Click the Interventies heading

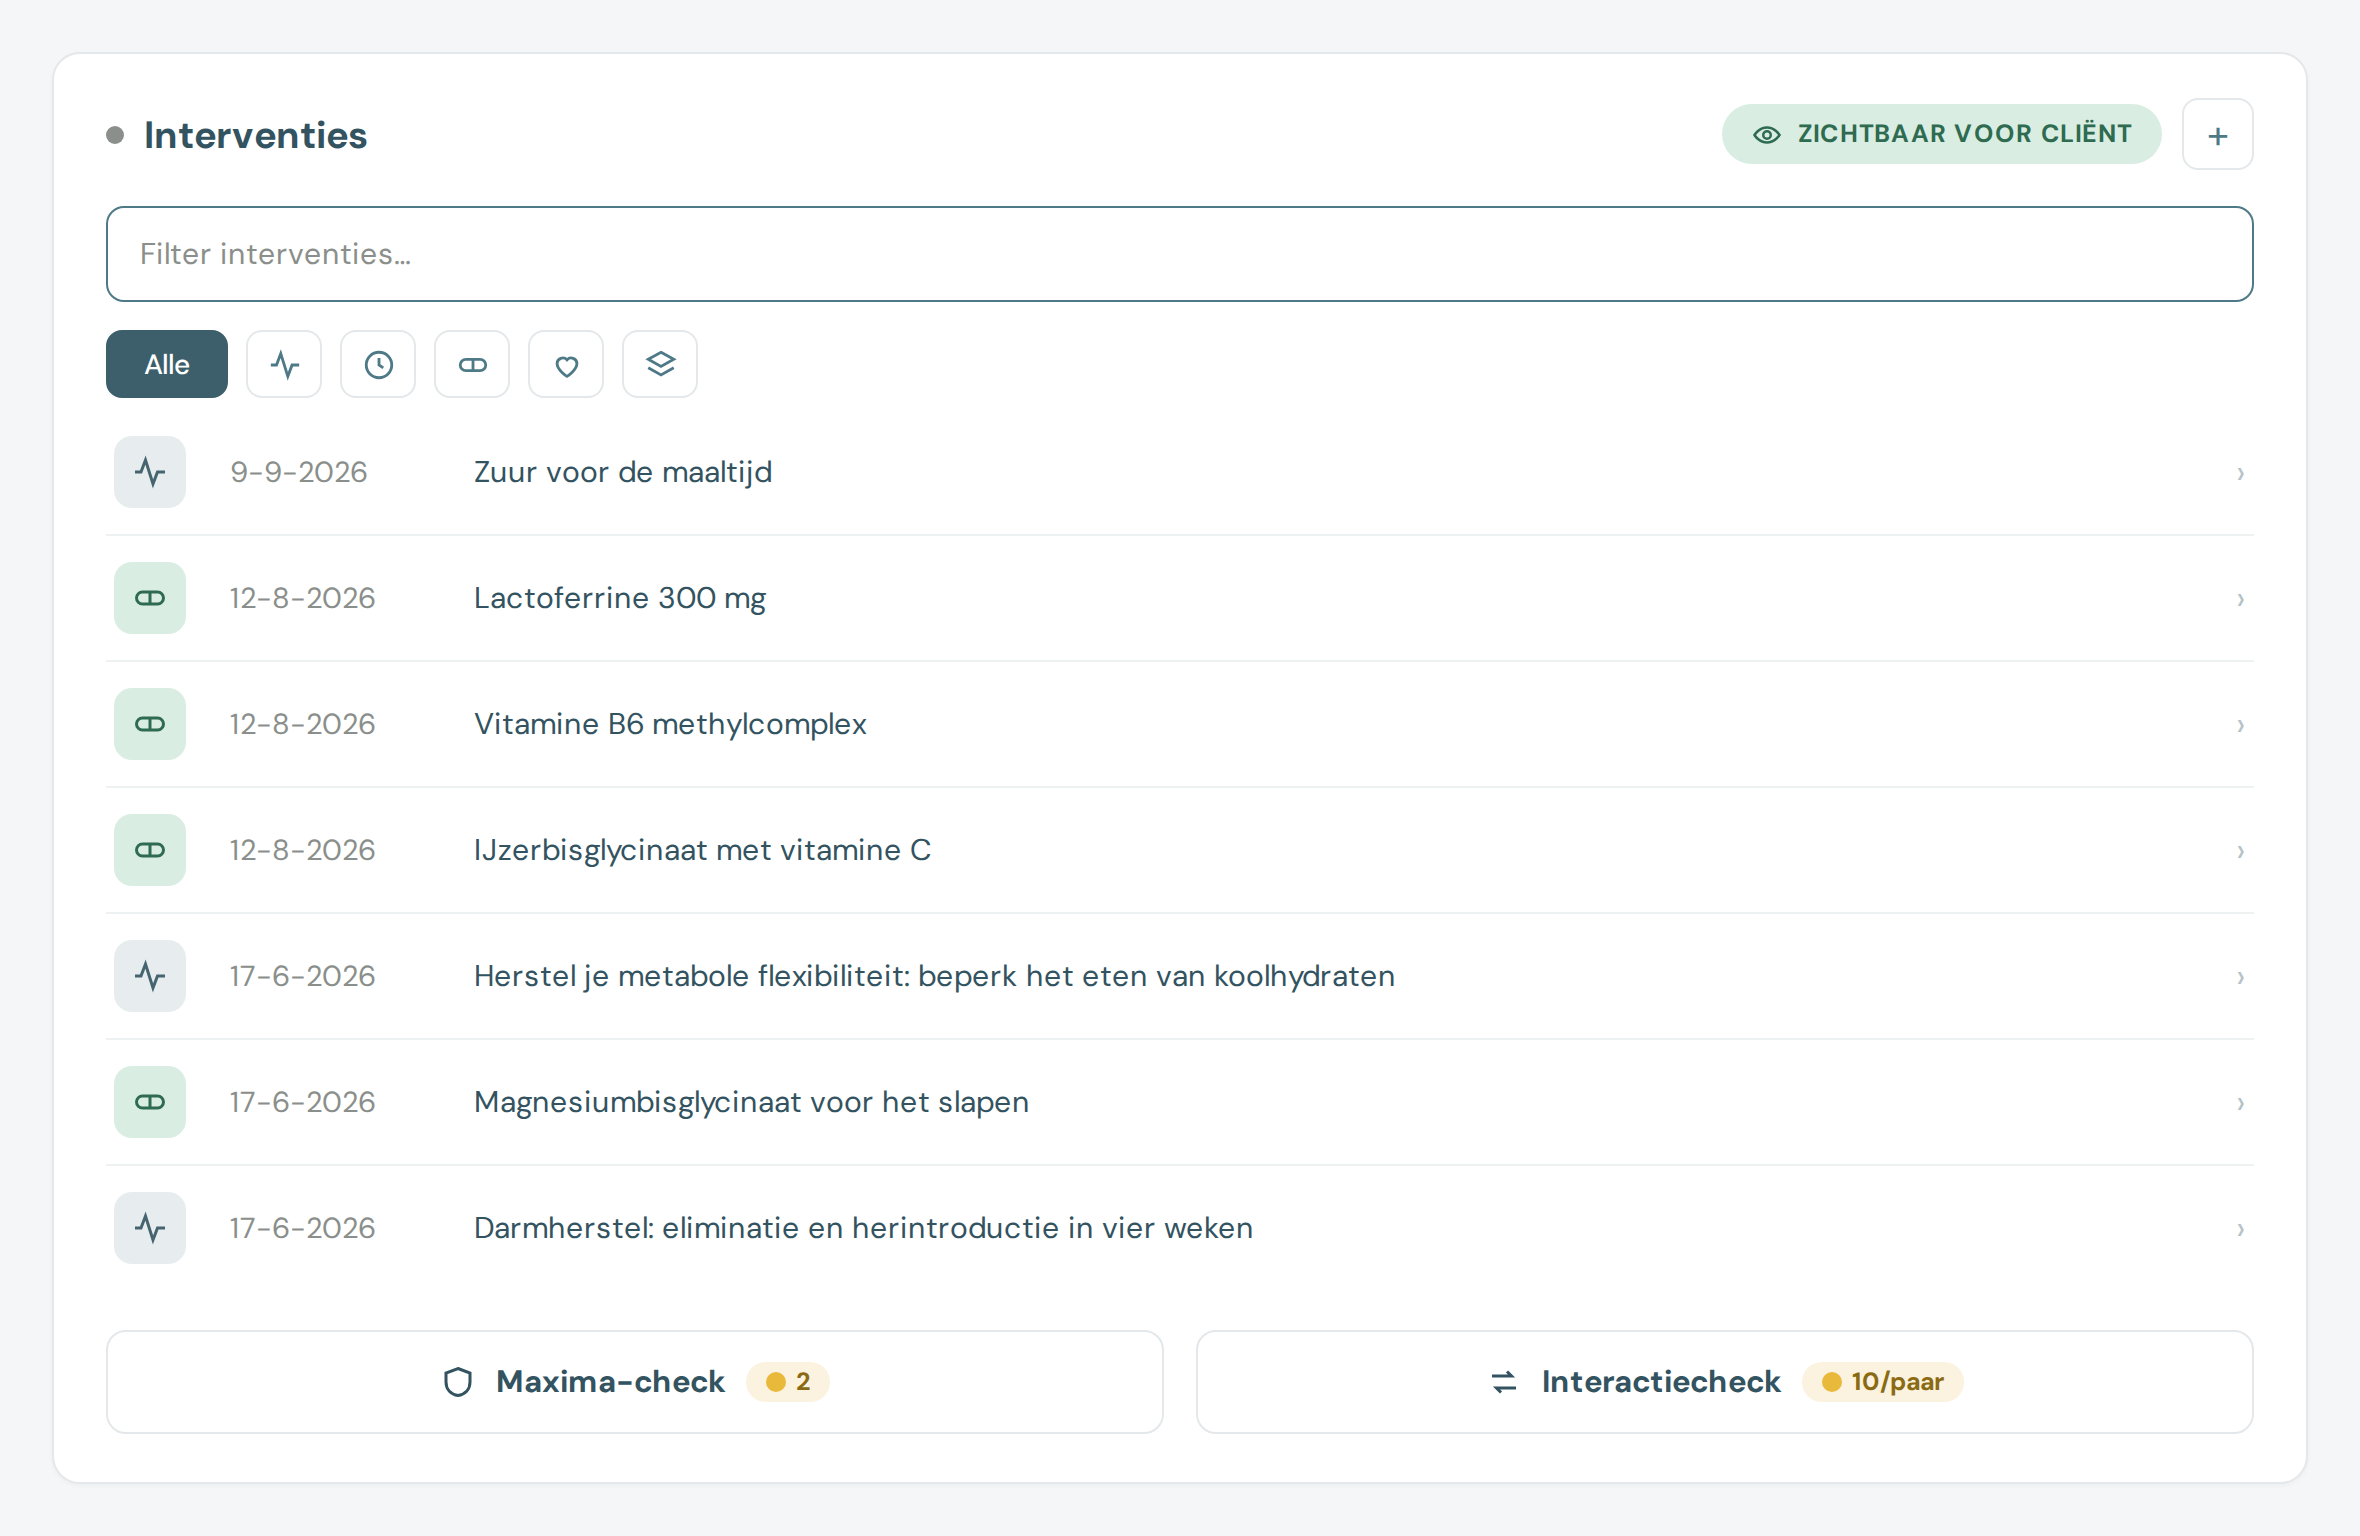255,135
